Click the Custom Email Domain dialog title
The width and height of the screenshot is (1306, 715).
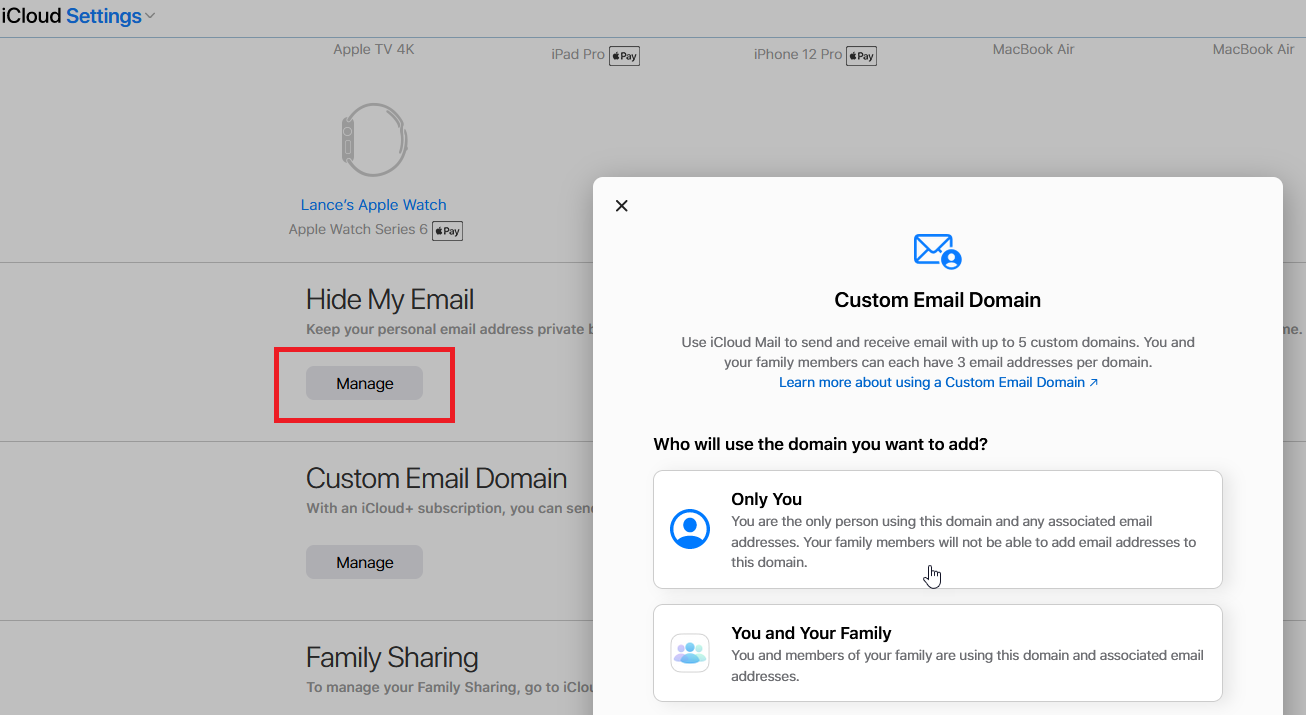tap(938, 300)
